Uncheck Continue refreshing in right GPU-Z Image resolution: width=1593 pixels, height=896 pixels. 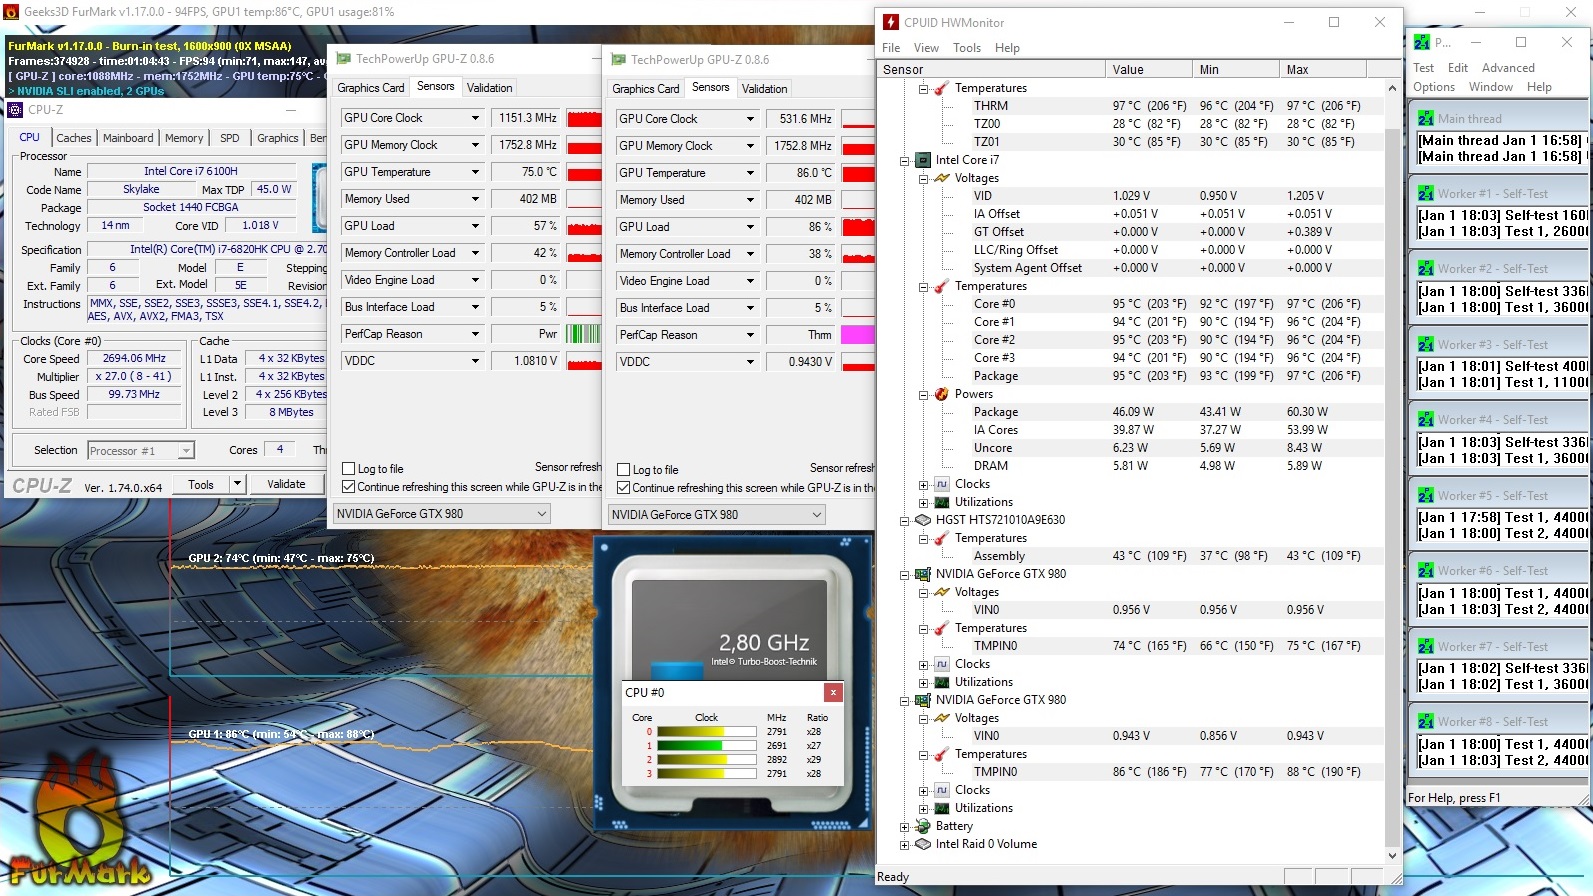pyautogui.click(x=624, y=488)
